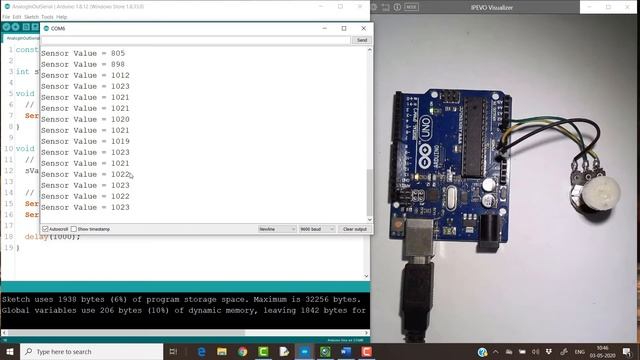Viewport: 640px width, 360px height.
Task: Click the Get Help tray icon
Action: click(482, 352)
